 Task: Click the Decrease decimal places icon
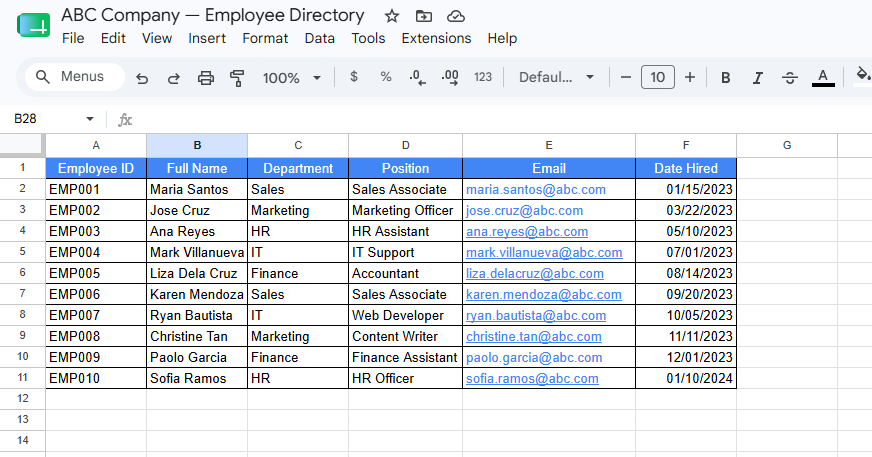pyautogui.click(x=417, y=77)
